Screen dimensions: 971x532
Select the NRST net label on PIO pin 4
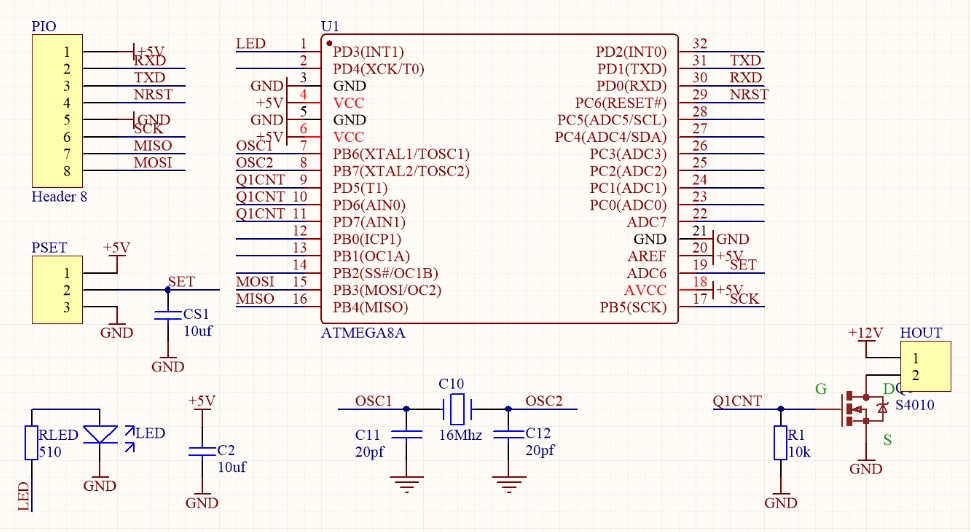(153, 94)
